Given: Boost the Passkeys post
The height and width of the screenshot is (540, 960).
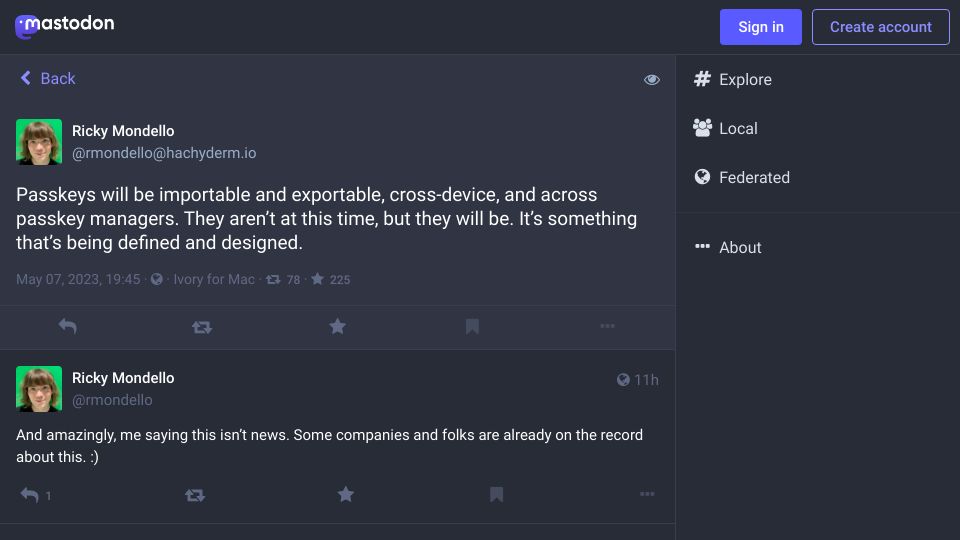Looking at the screenshot, I should tap(202, 327).
